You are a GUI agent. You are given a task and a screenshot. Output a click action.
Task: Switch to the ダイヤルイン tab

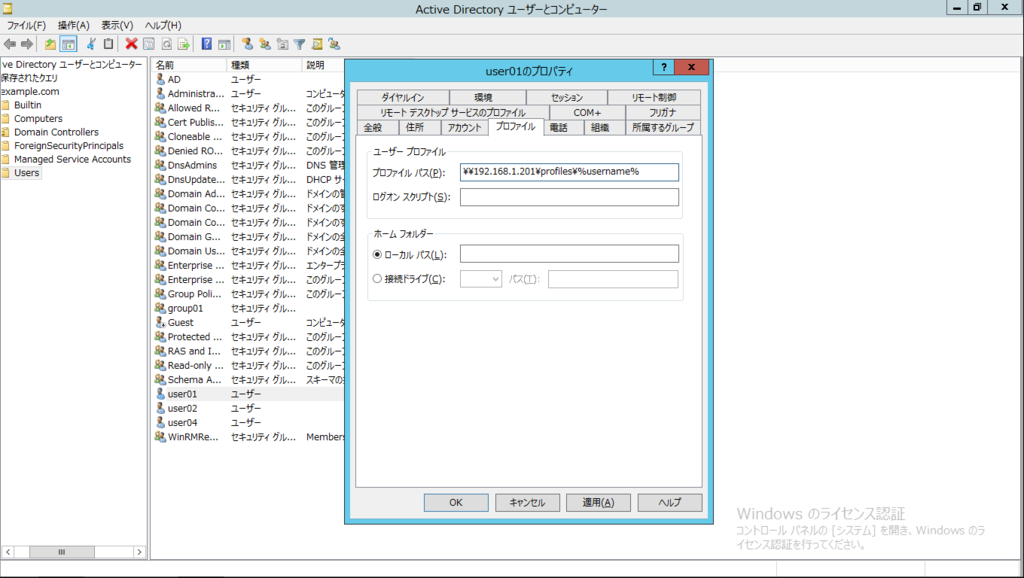click(x=403, y=97)
